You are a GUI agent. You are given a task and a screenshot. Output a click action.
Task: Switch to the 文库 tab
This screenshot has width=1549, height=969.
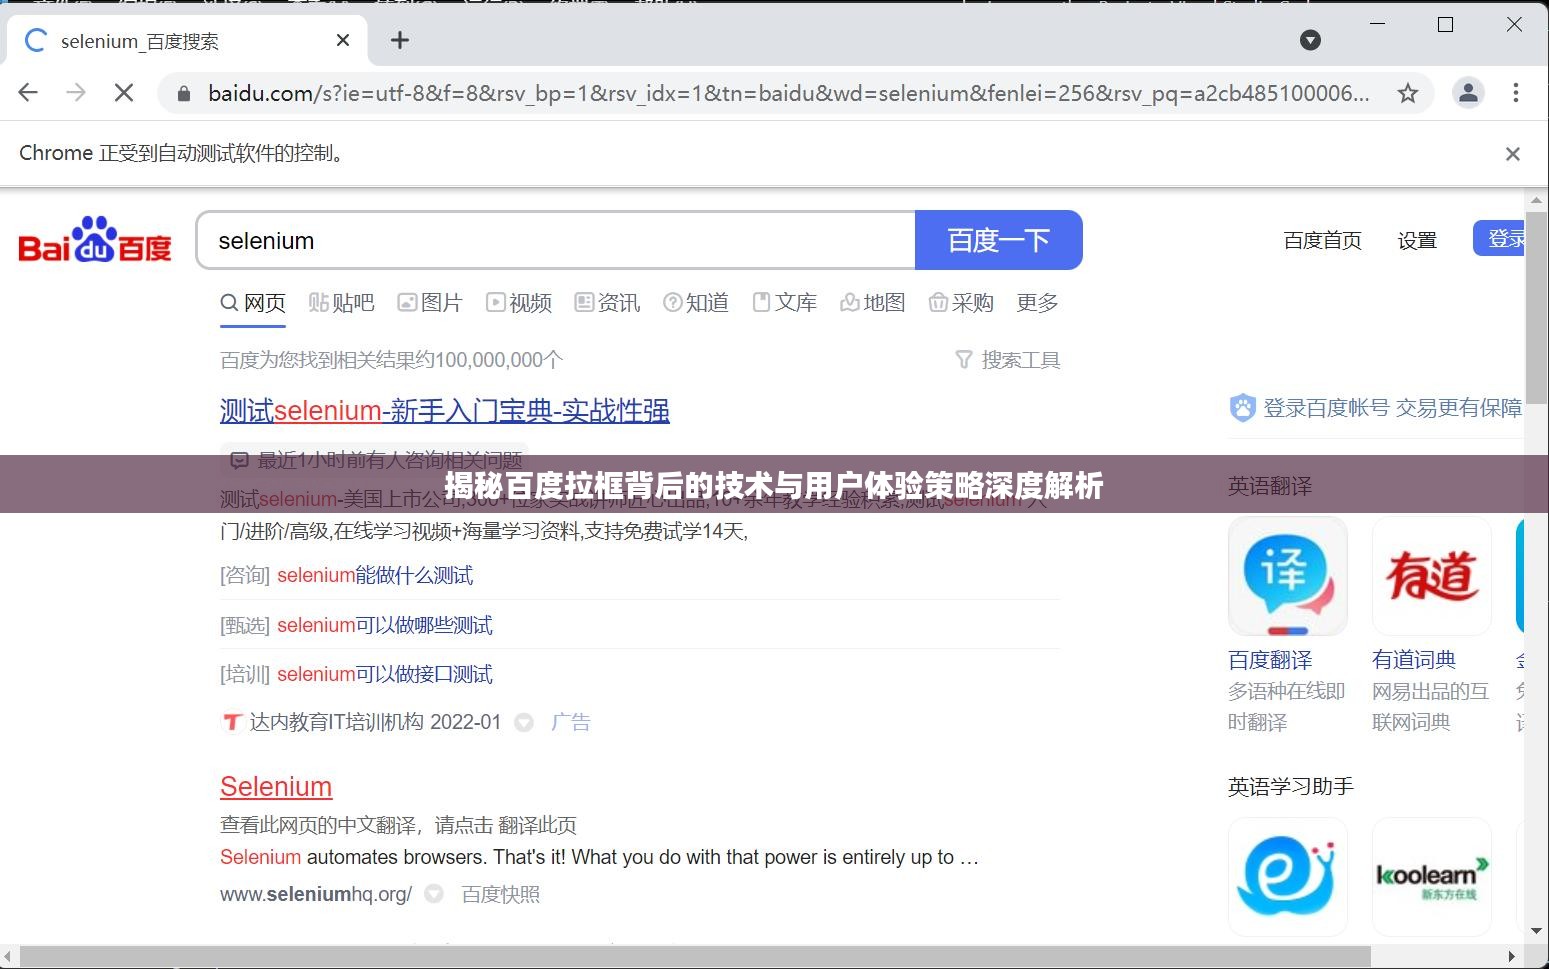[785, 303]
